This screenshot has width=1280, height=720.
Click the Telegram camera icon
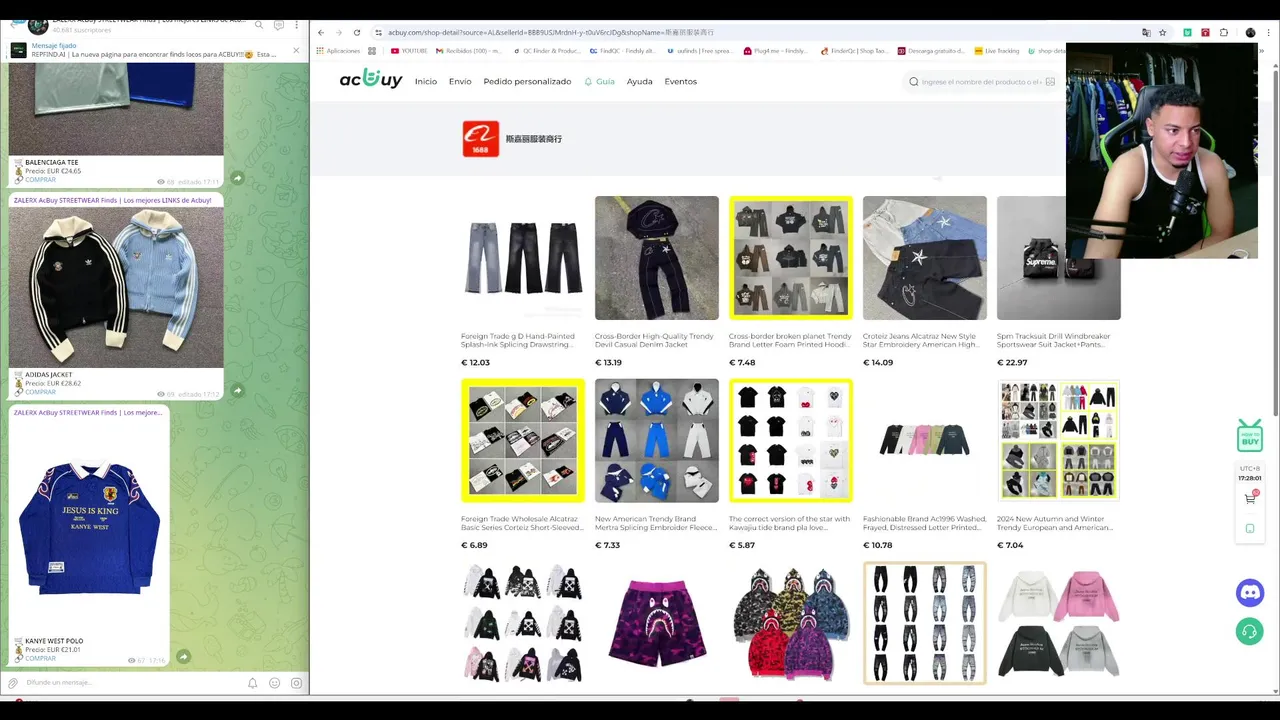(x=296, y=683)
